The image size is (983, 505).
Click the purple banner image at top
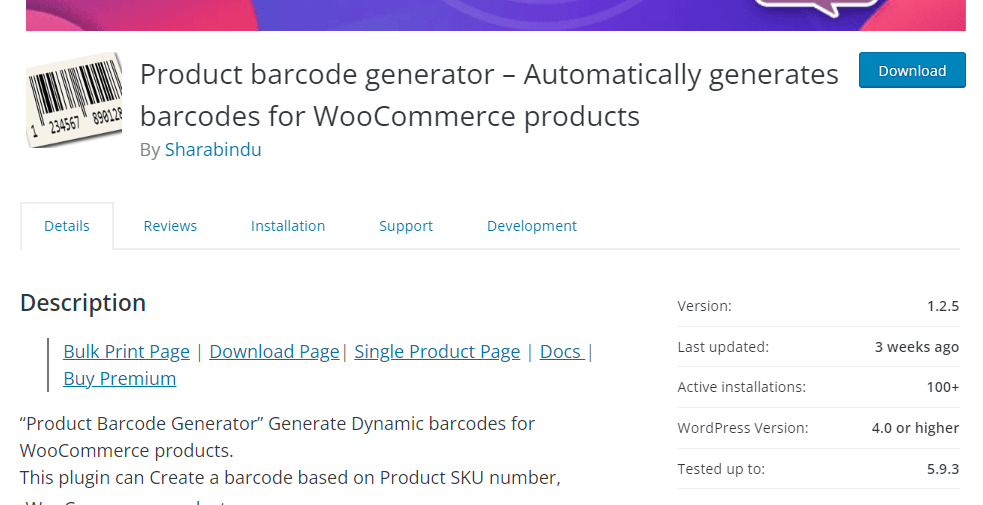coord(495,15)
